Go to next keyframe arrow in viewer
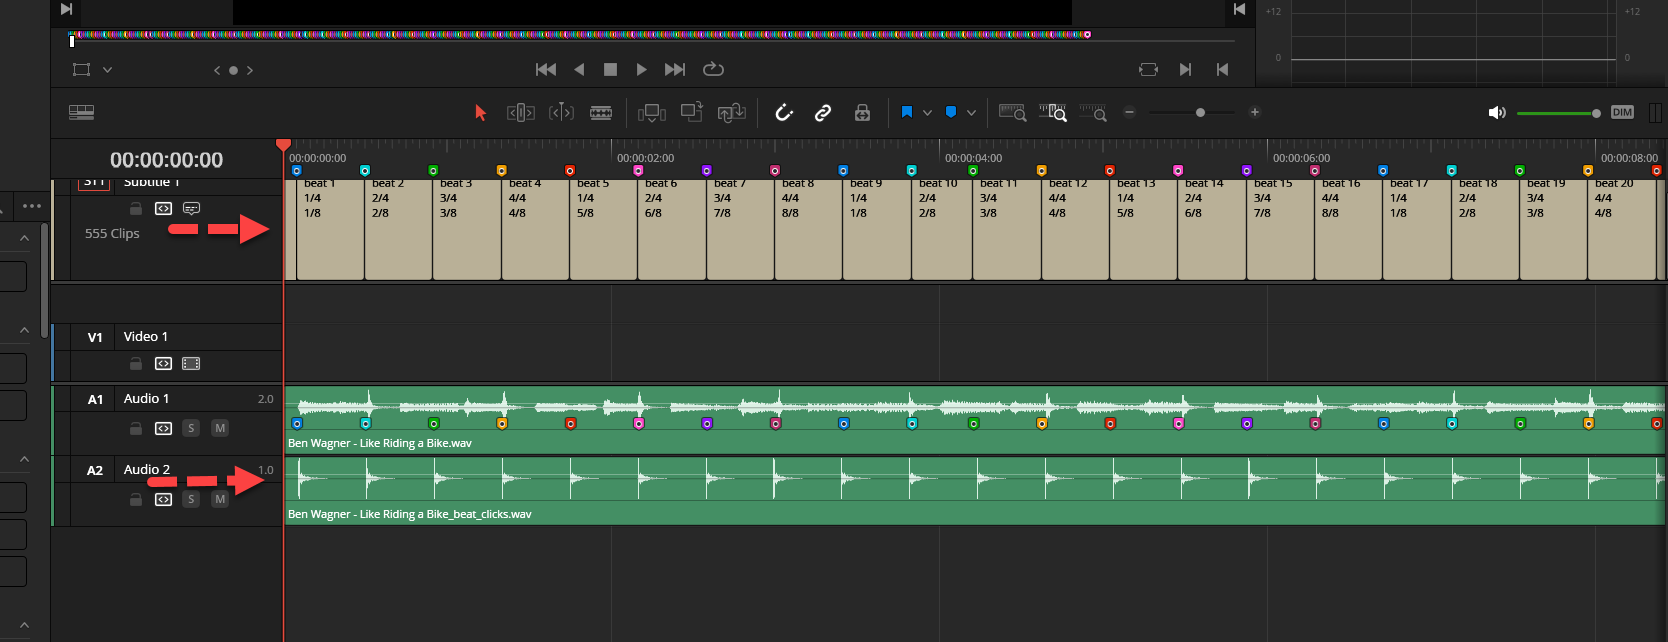The height and width of the screenshot is (642, 1668). pos(250,70)
